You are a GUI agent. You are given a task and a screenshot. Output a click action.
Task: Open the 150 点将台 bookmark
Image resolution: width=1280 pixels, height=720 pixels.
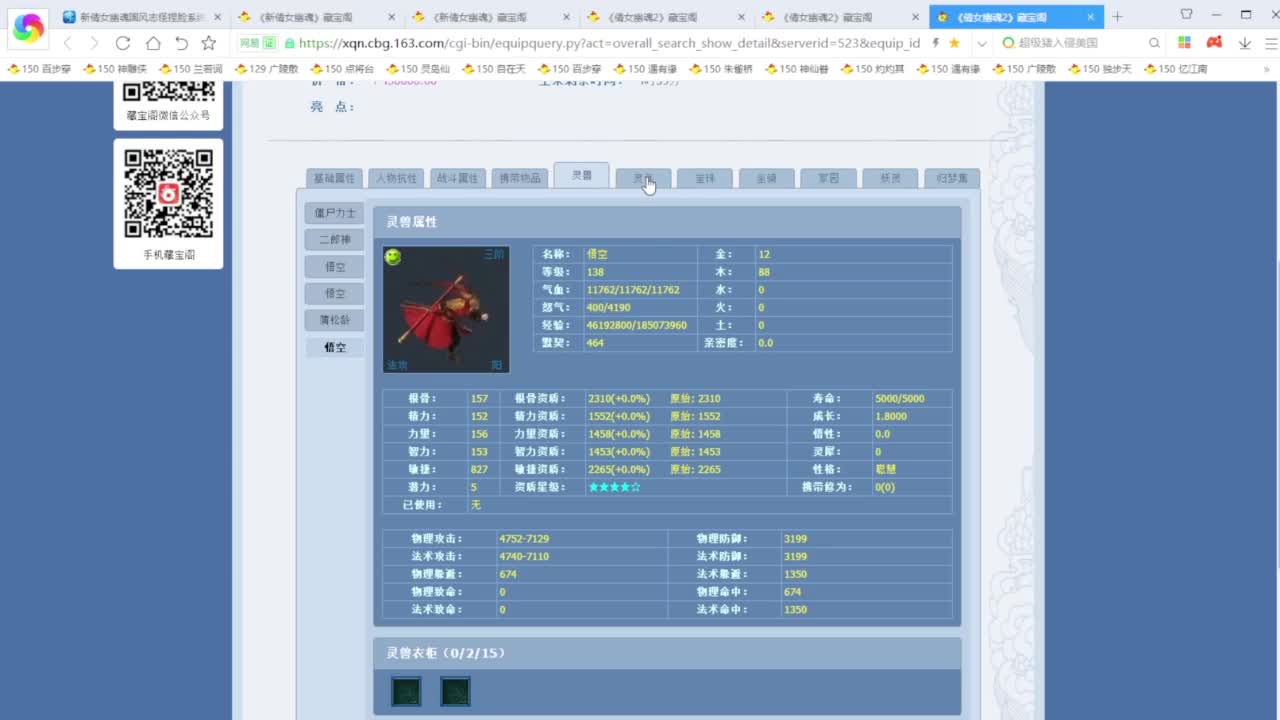[342, 69]
